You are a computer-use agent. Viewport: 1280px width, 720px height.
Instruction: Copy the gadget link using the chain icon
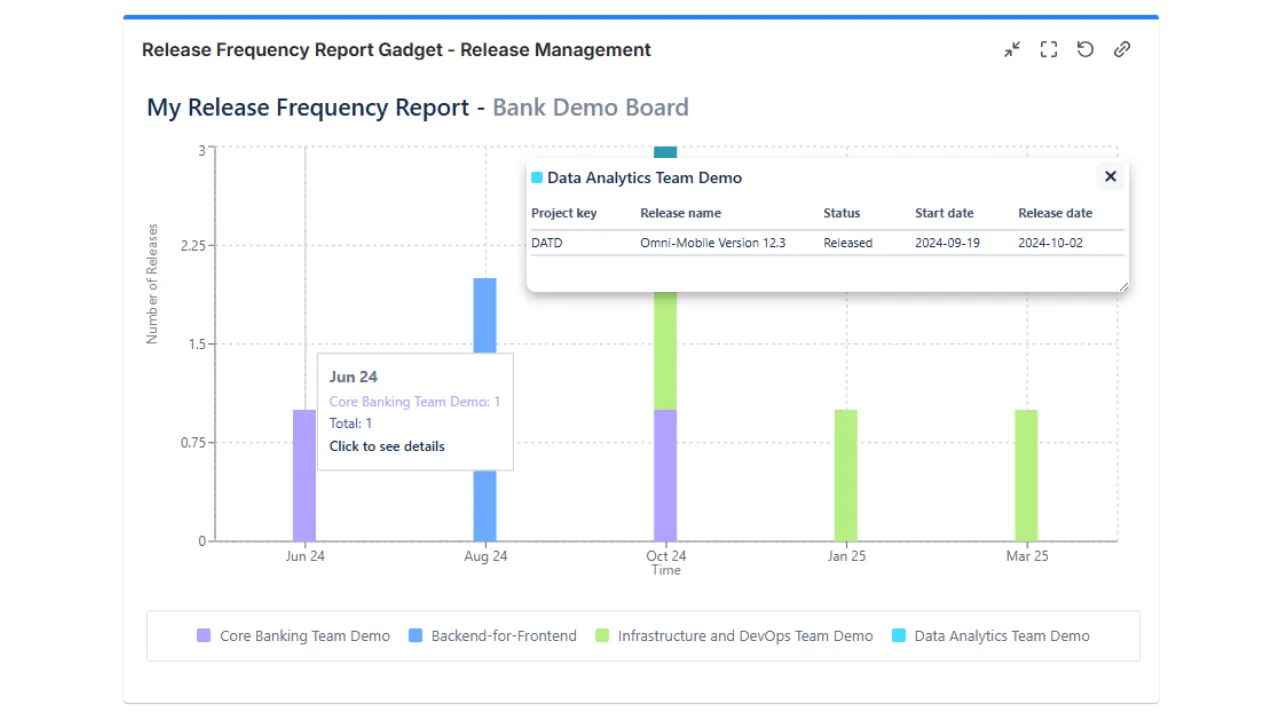click(1121, 49)
